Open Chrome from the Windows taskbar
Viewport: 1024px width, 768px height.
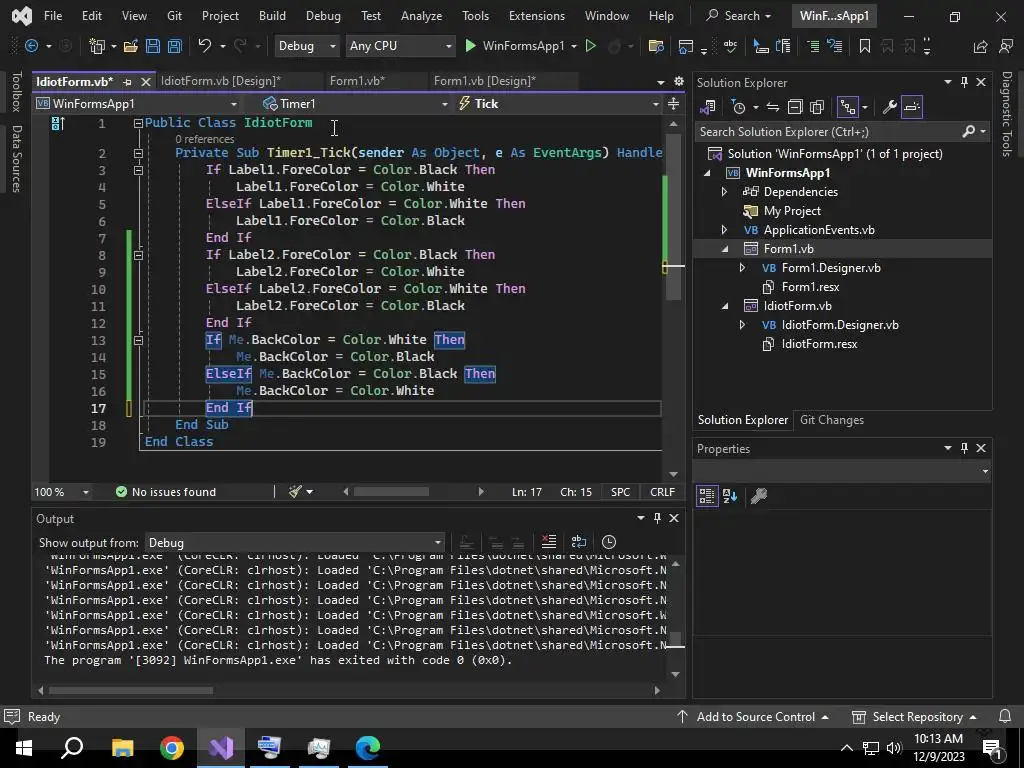[x=172, y=747]
